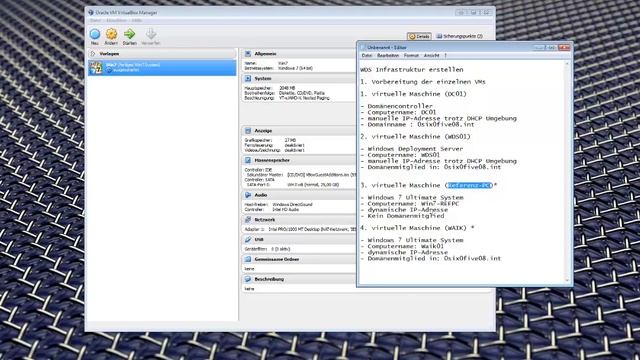Open the Ansicht menu in the Editor
The image size is (640, 360).
[431, 56]
